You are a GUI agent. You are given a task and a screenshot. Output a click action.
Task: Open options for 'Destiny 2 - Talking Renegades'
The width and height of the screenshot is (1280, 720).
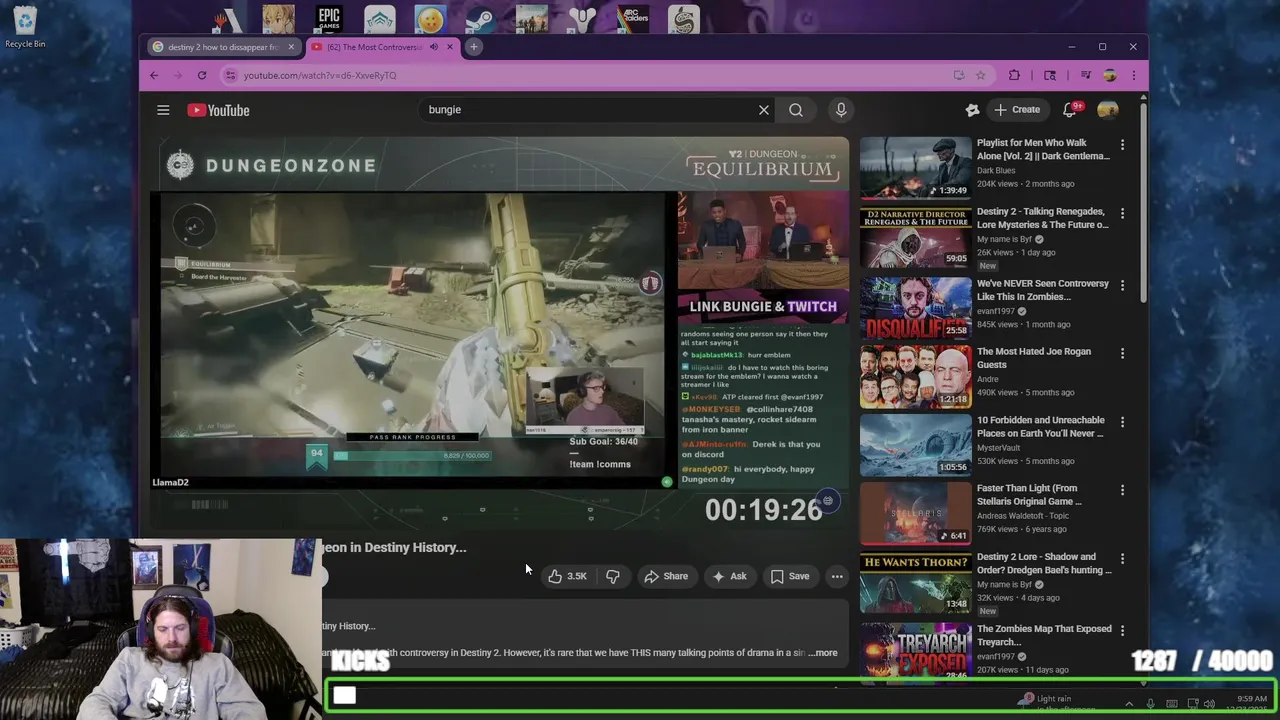tap(1122, 214)
